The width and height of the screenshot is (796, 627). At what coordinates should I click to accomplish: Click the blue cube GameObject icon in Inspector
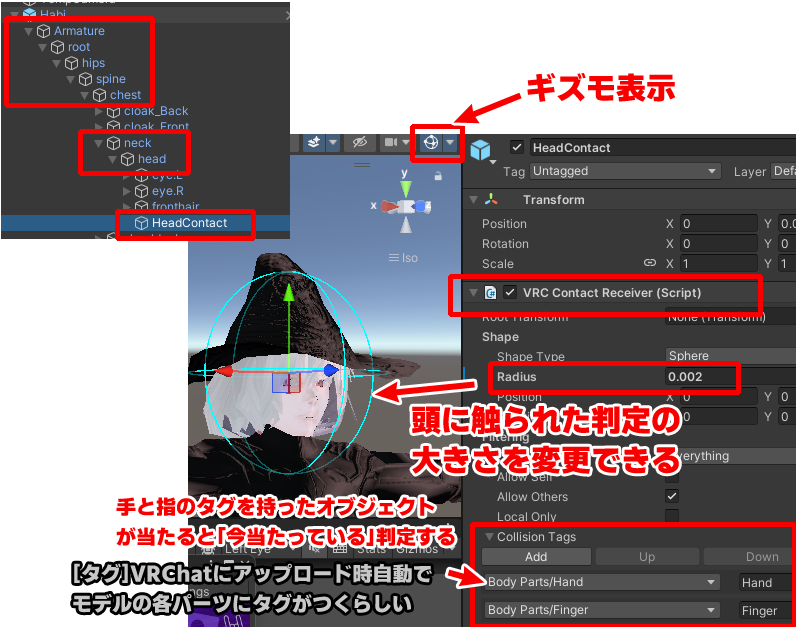click(480, 150)
